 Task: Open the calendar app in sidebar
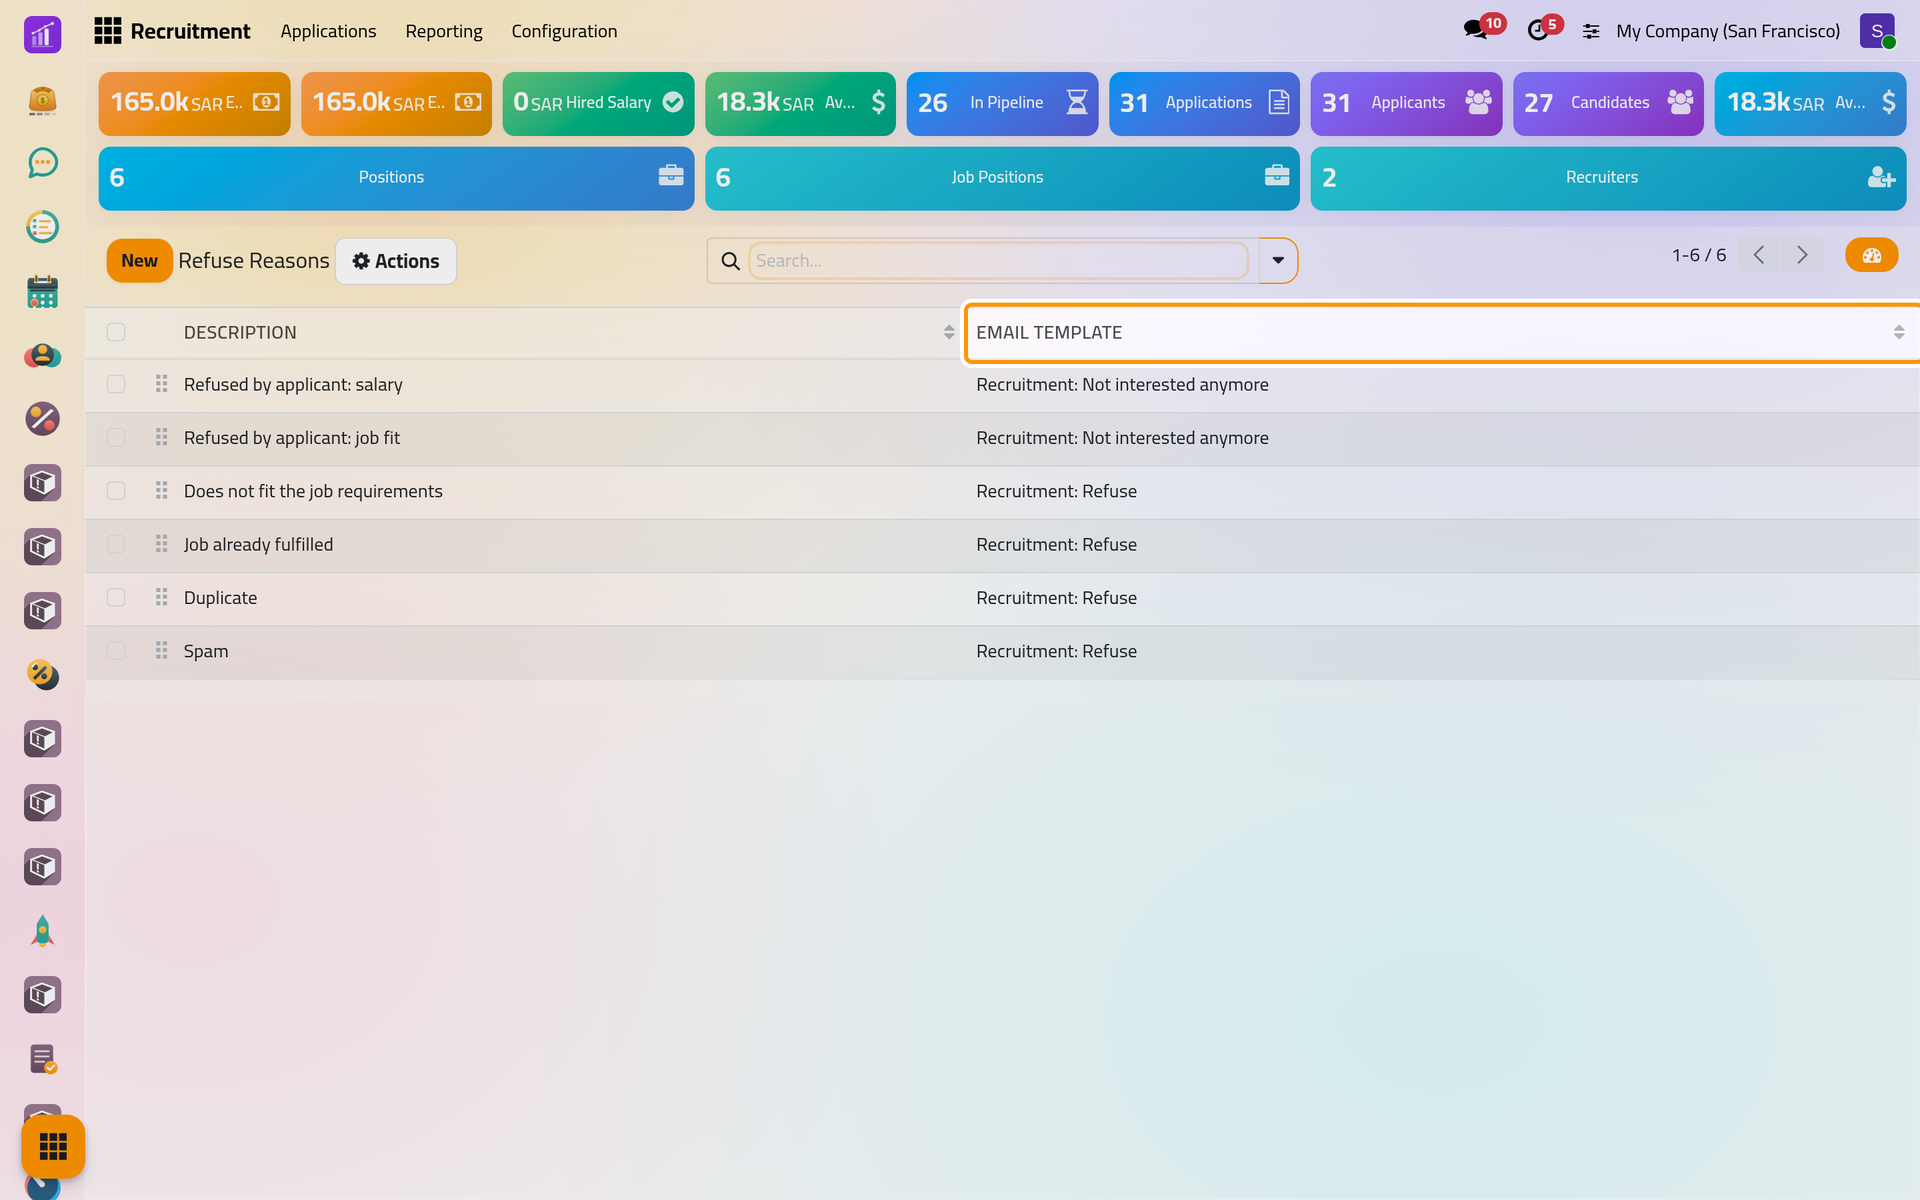(42, 291)
